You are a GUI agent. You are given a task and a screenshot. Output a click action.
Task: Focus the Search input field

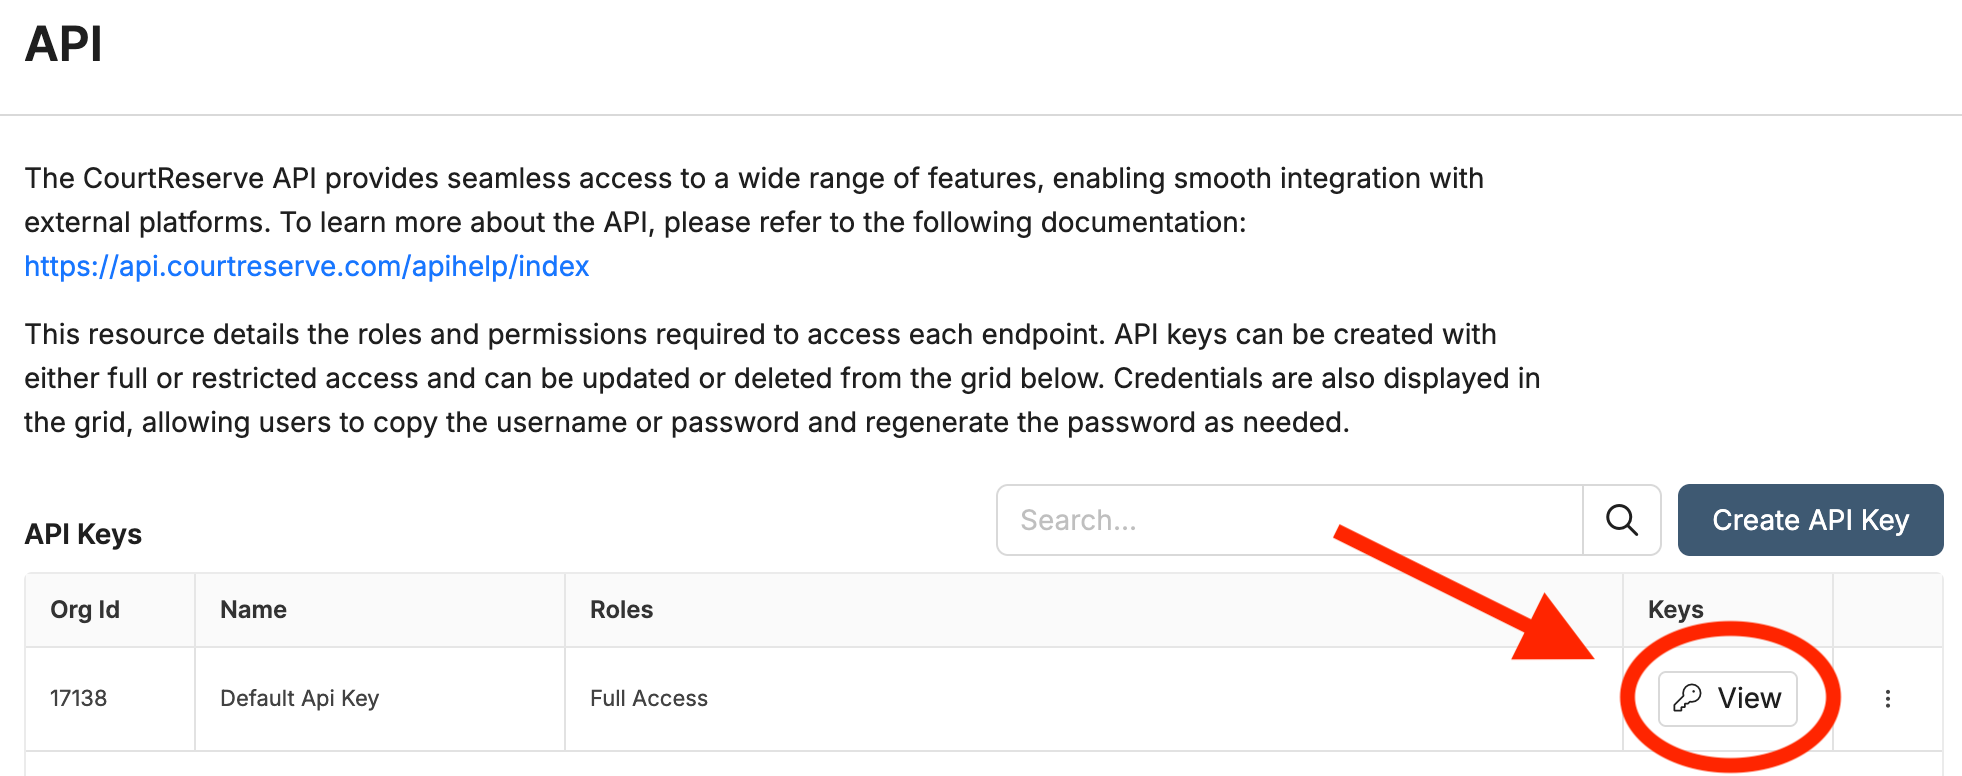tap(1290, 520)
